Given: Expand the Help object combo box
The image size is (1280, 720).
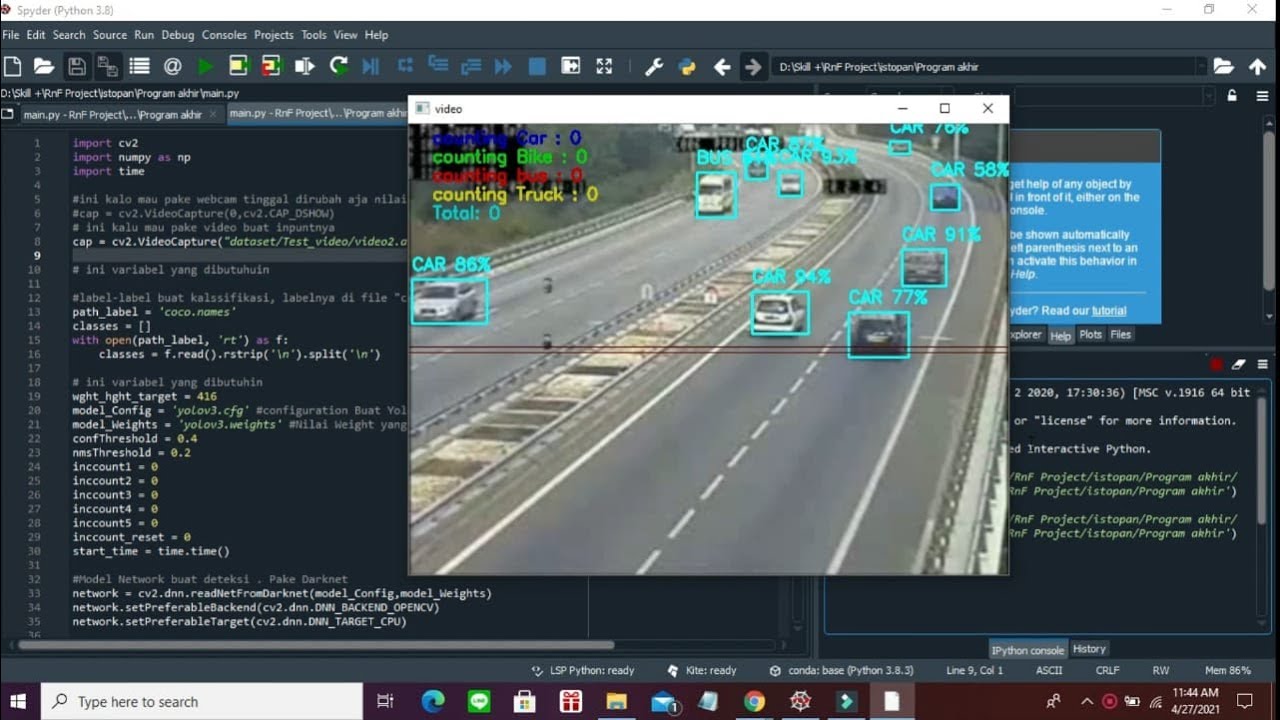Looking at the screenshot, I should [1210, 96].
